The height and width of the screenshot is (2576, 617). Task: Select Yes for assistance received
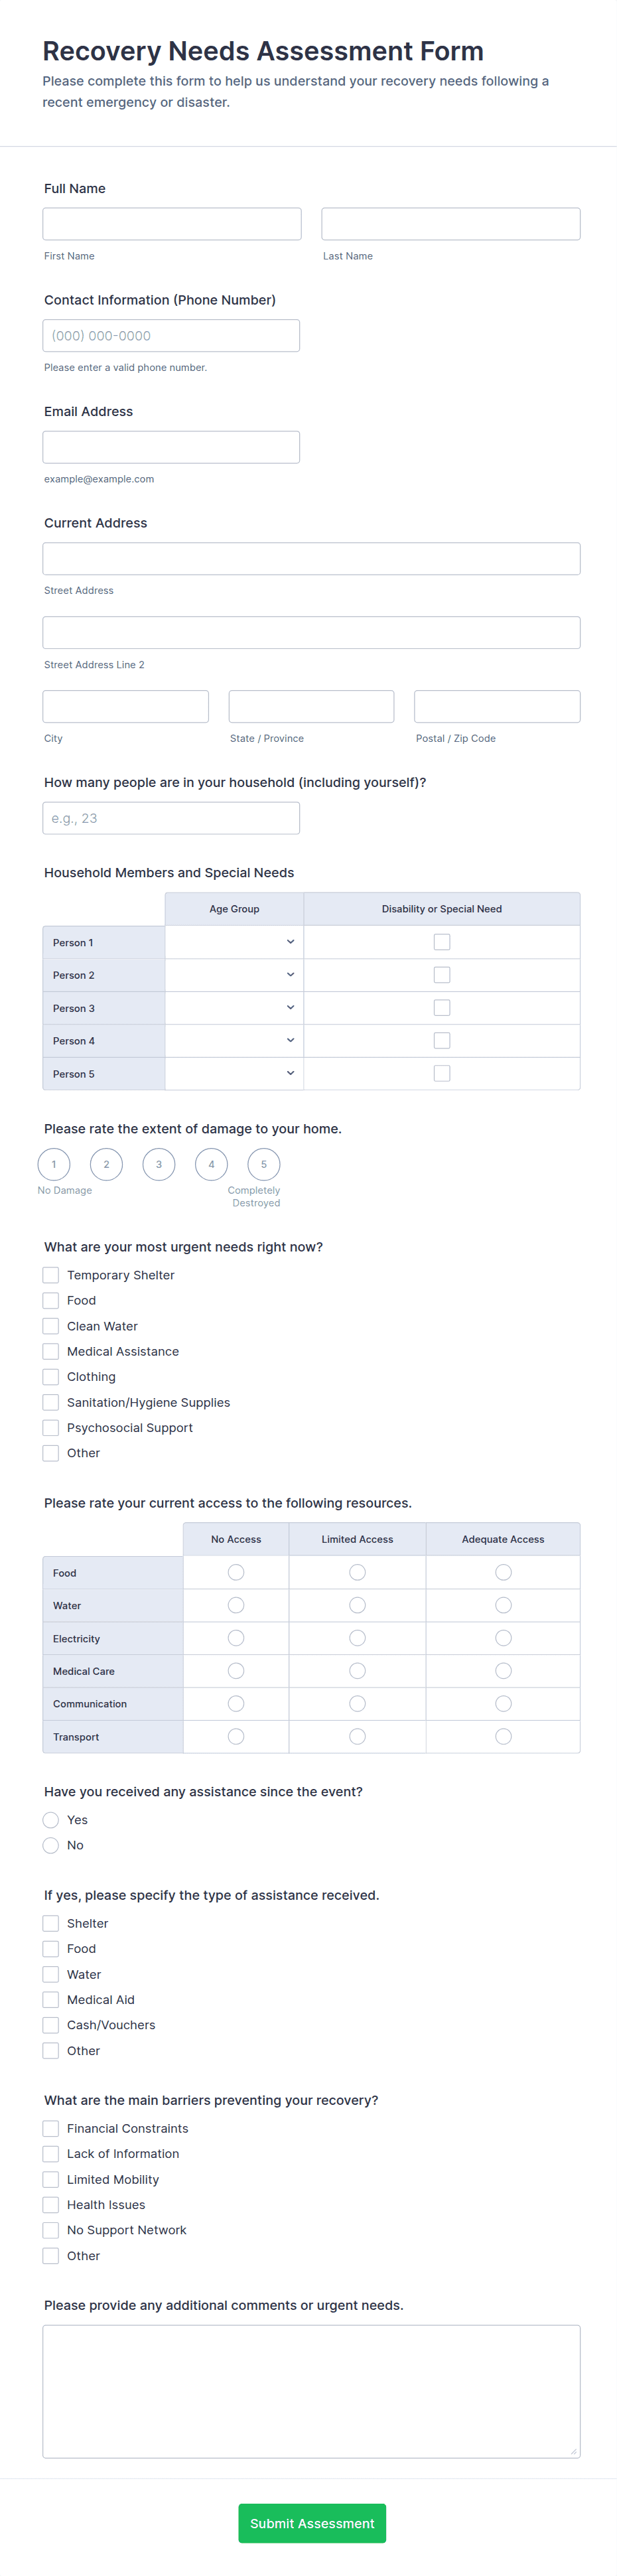[51, 1820]
